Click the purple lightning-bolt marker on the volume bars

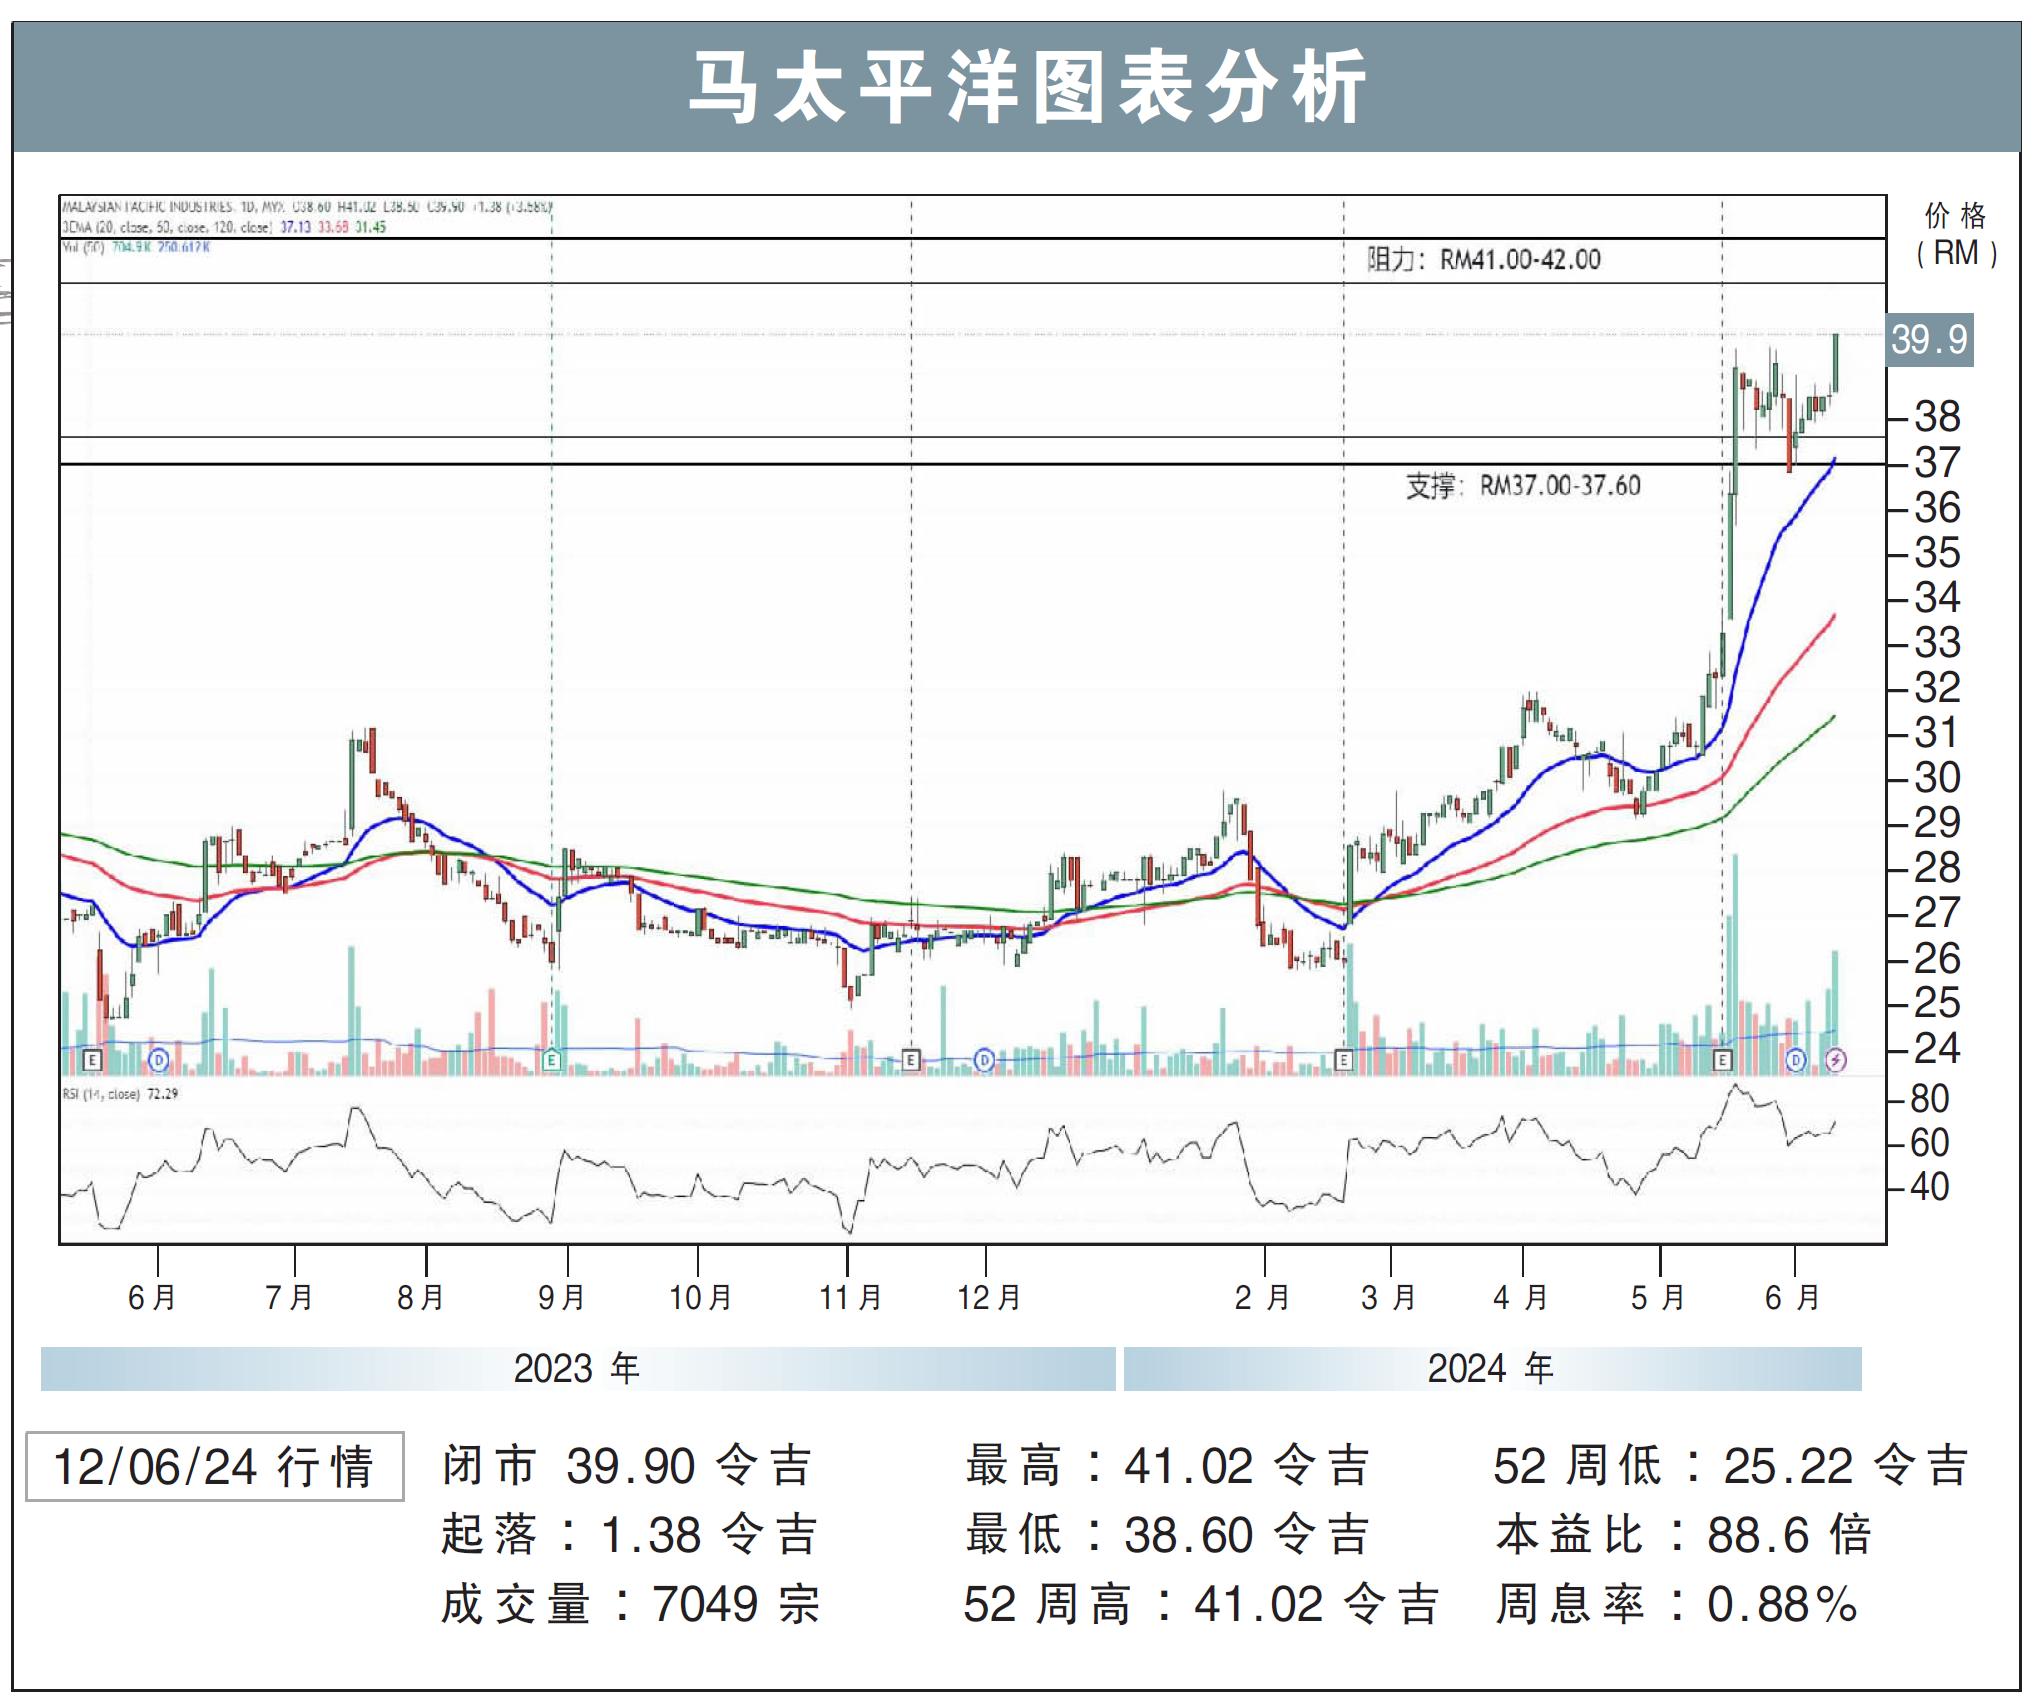click(1836, 1059)
